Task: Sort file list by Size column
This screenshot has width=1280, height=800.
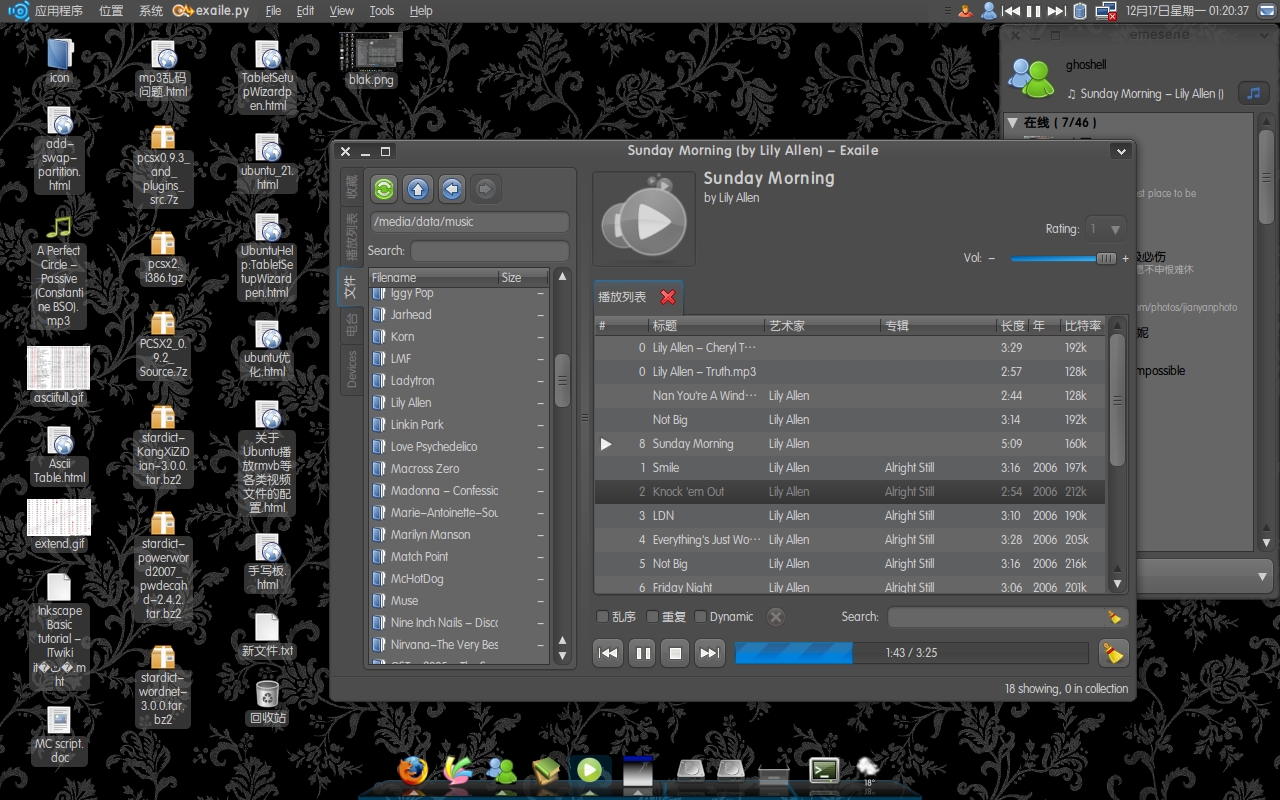Action: 524,277
